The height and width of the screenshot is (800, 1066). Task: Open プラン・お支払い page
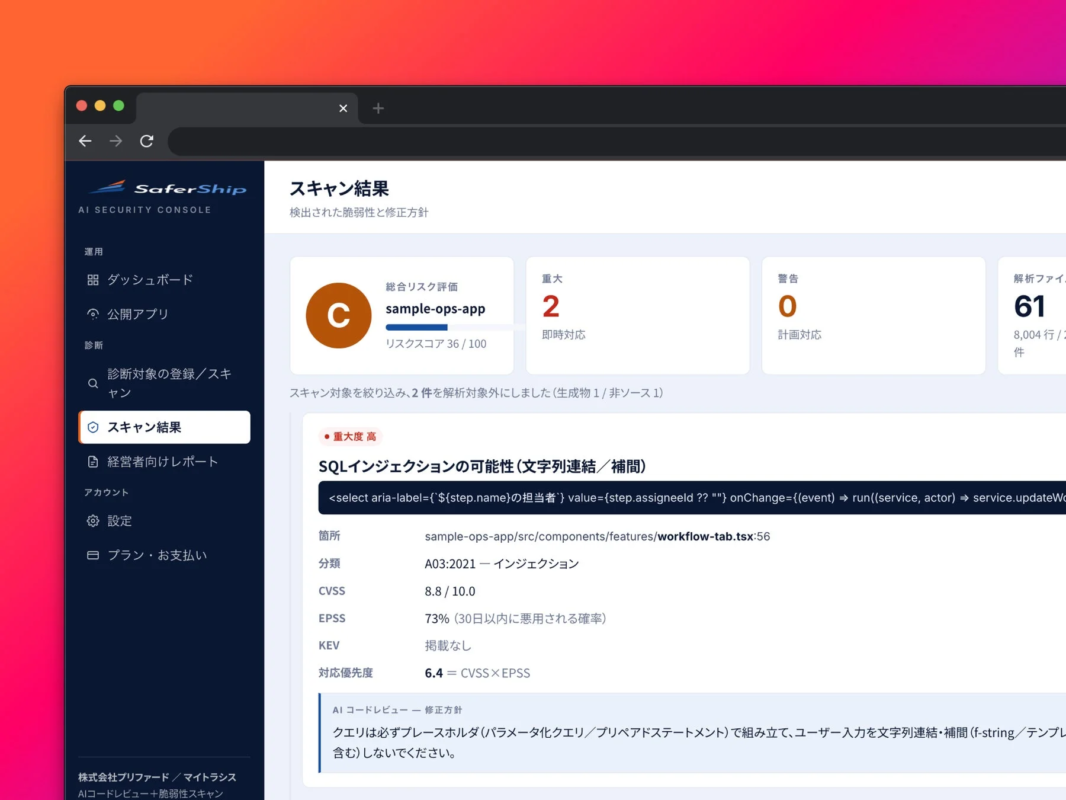pyautogui.click(x=164, y=555)
